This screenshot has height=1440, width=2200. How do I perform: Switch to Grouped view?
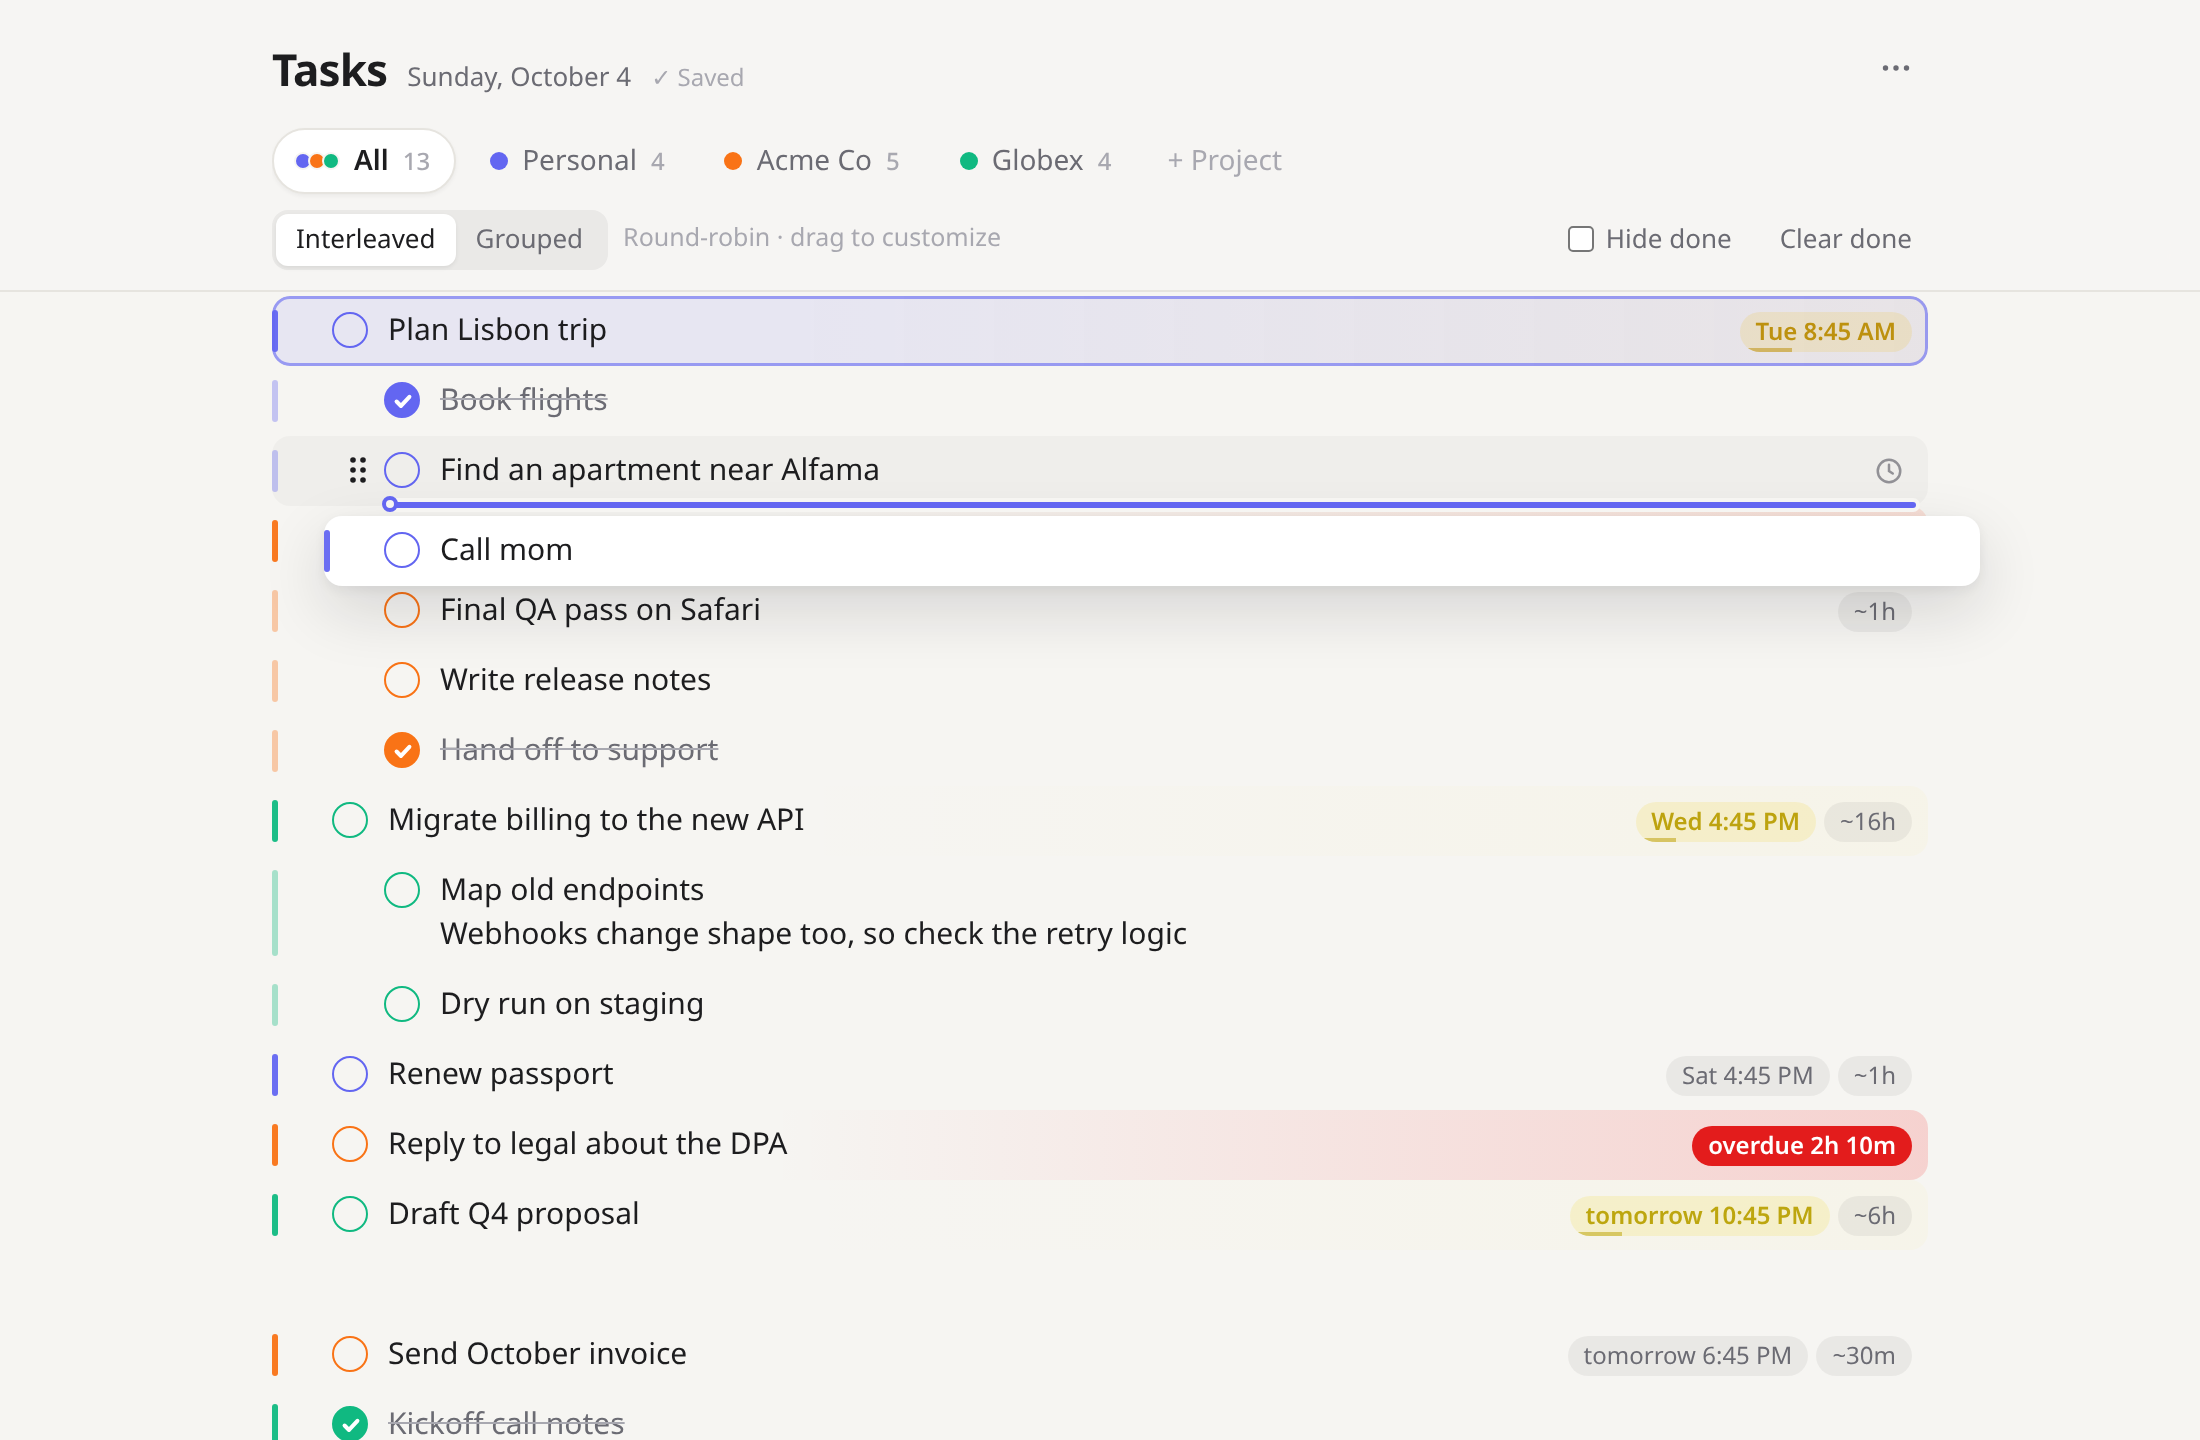coord(529,239)
